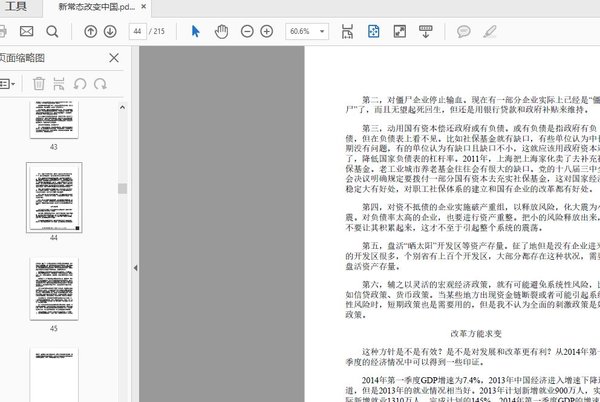Open the search magnifier tool
Screen dimensions: 600x402
[52, 31]
